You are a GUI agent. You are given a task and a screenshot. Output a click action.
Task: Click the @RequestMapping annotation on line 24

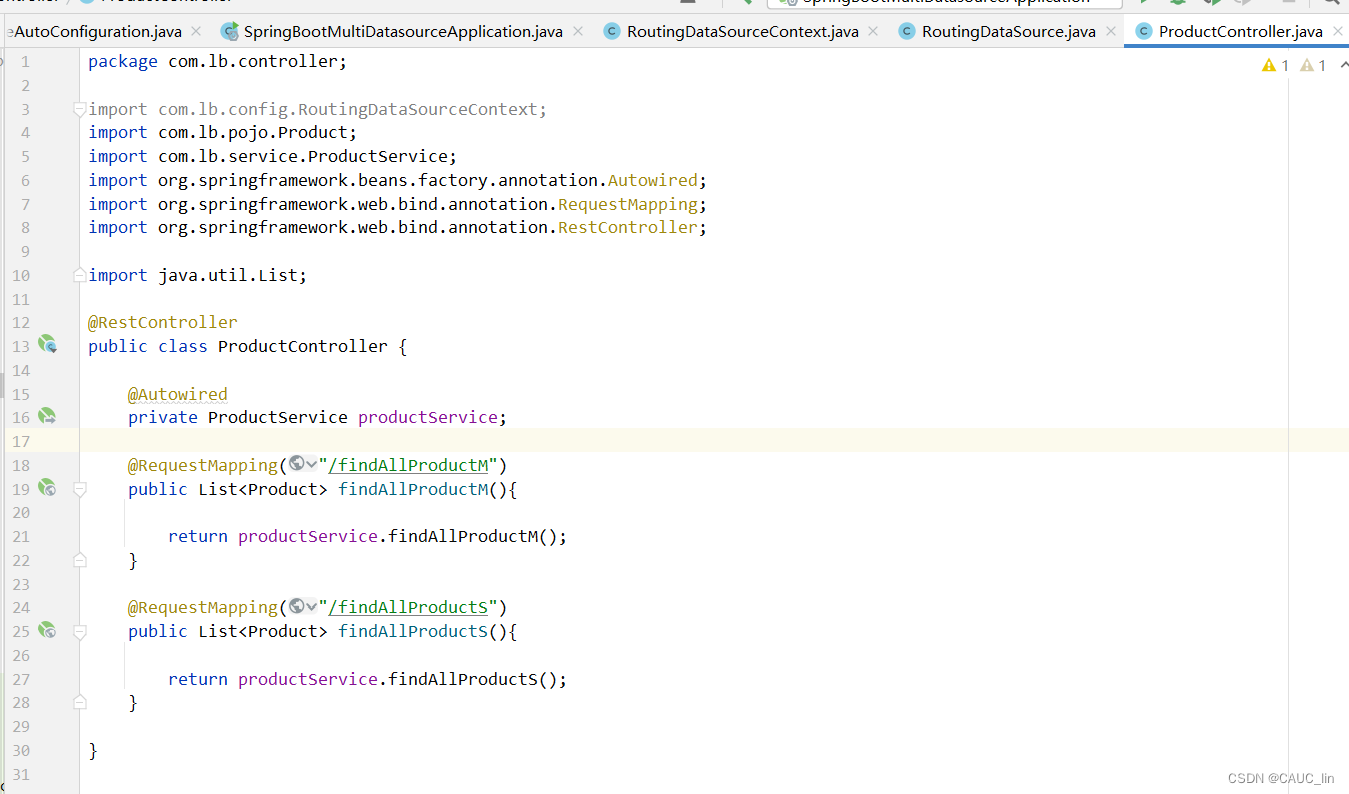(203, 607)
